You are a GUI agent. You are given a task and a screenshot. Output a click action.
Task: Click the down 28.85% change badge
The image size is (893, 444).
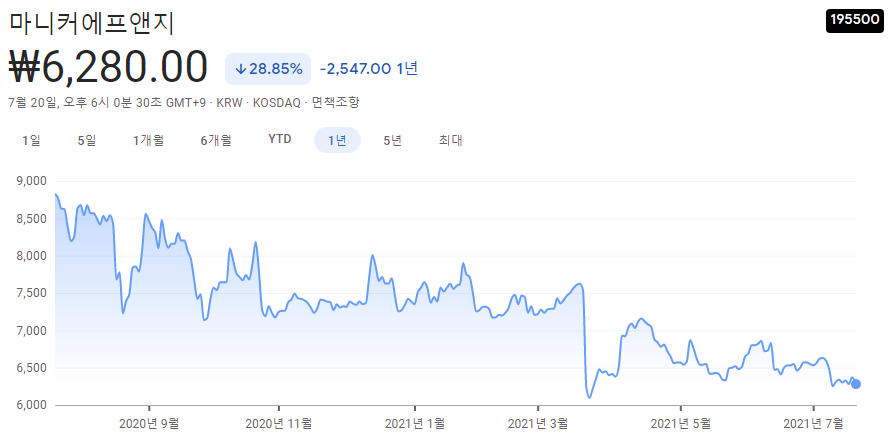tap(268, 69)
